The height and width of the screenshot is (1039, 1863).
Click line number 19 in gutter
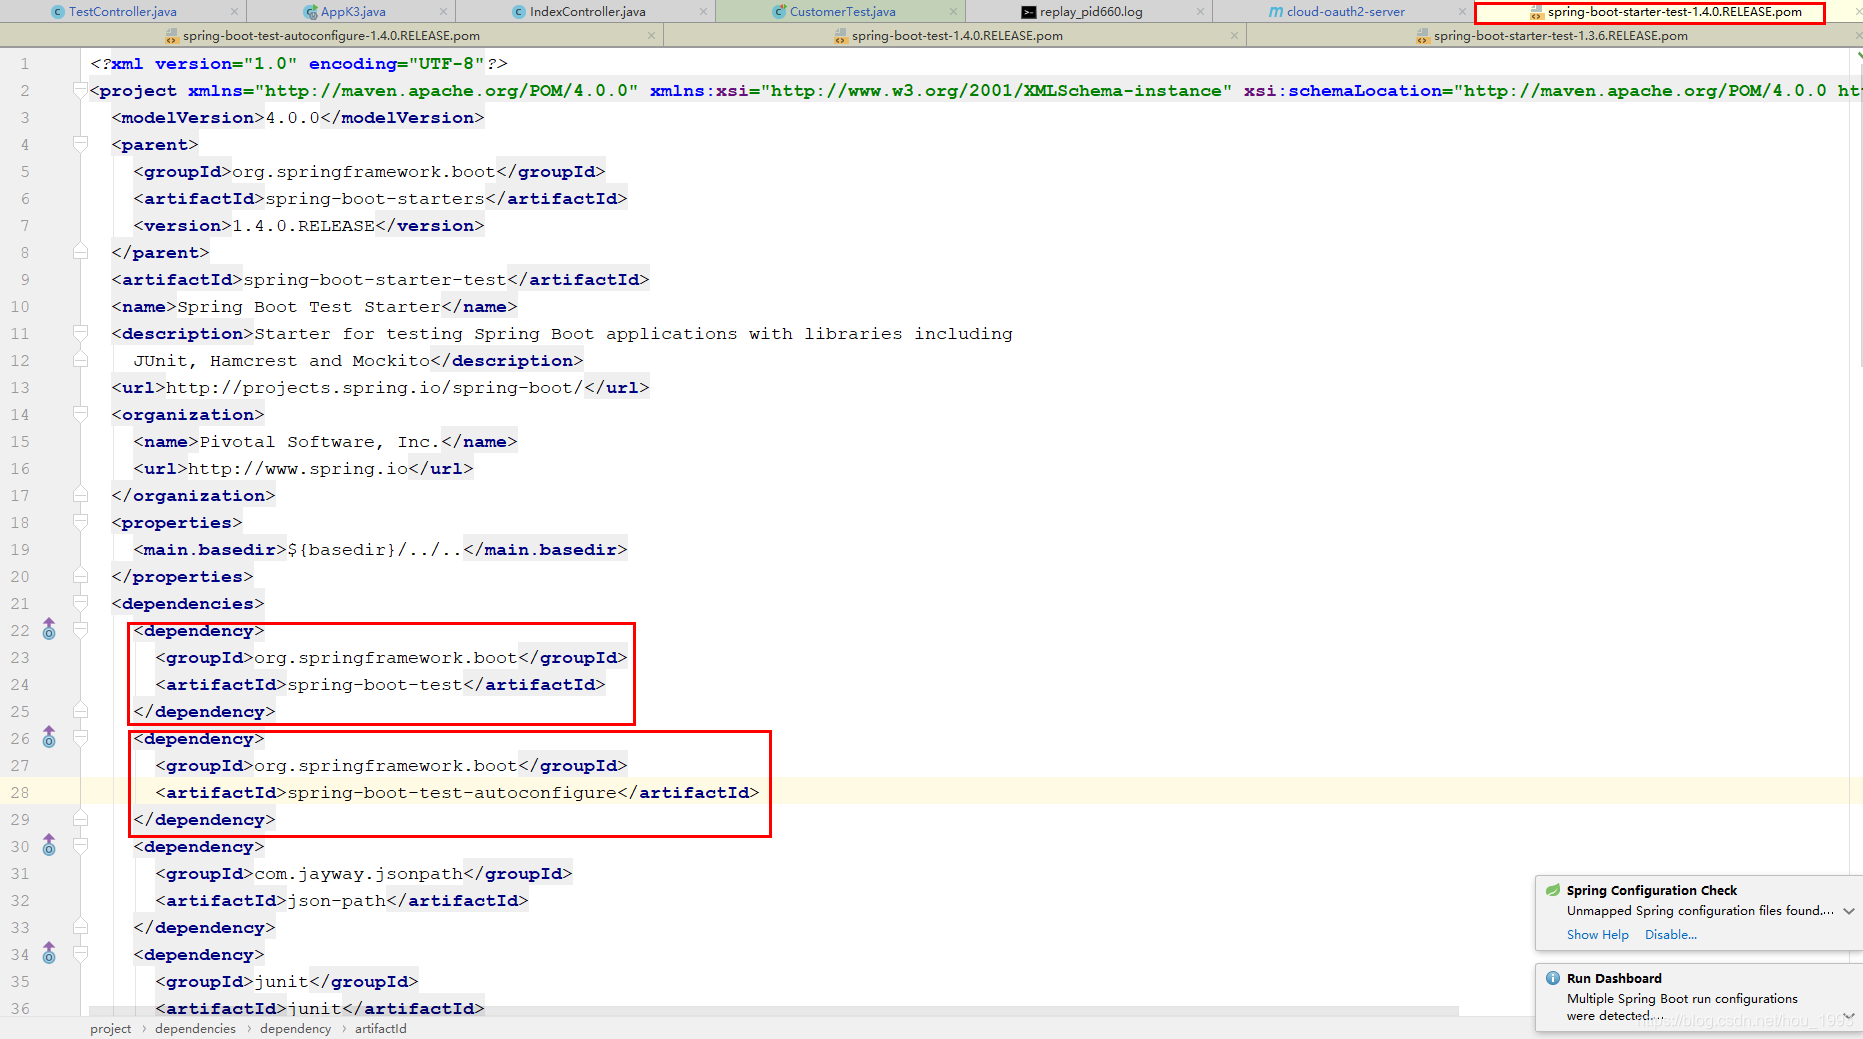pyautogui.click(x=20, y=549)
